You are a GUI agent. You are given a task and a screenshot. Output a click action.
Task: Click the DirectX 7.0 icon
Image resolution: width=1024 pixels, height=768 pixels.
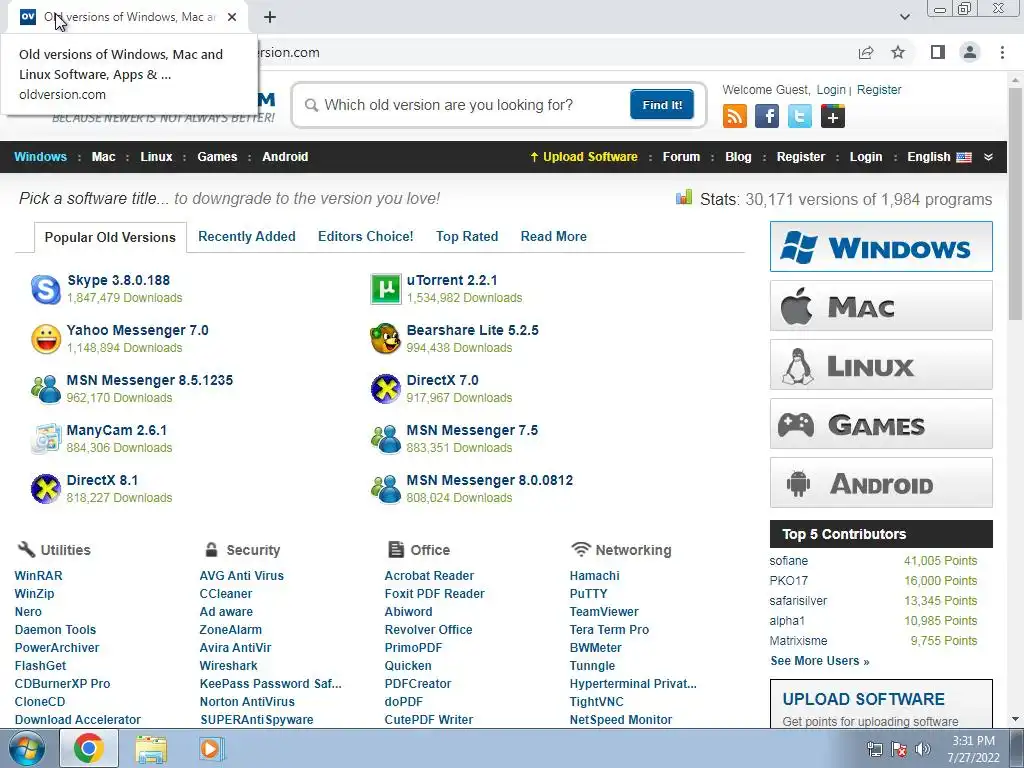[386, 389]
